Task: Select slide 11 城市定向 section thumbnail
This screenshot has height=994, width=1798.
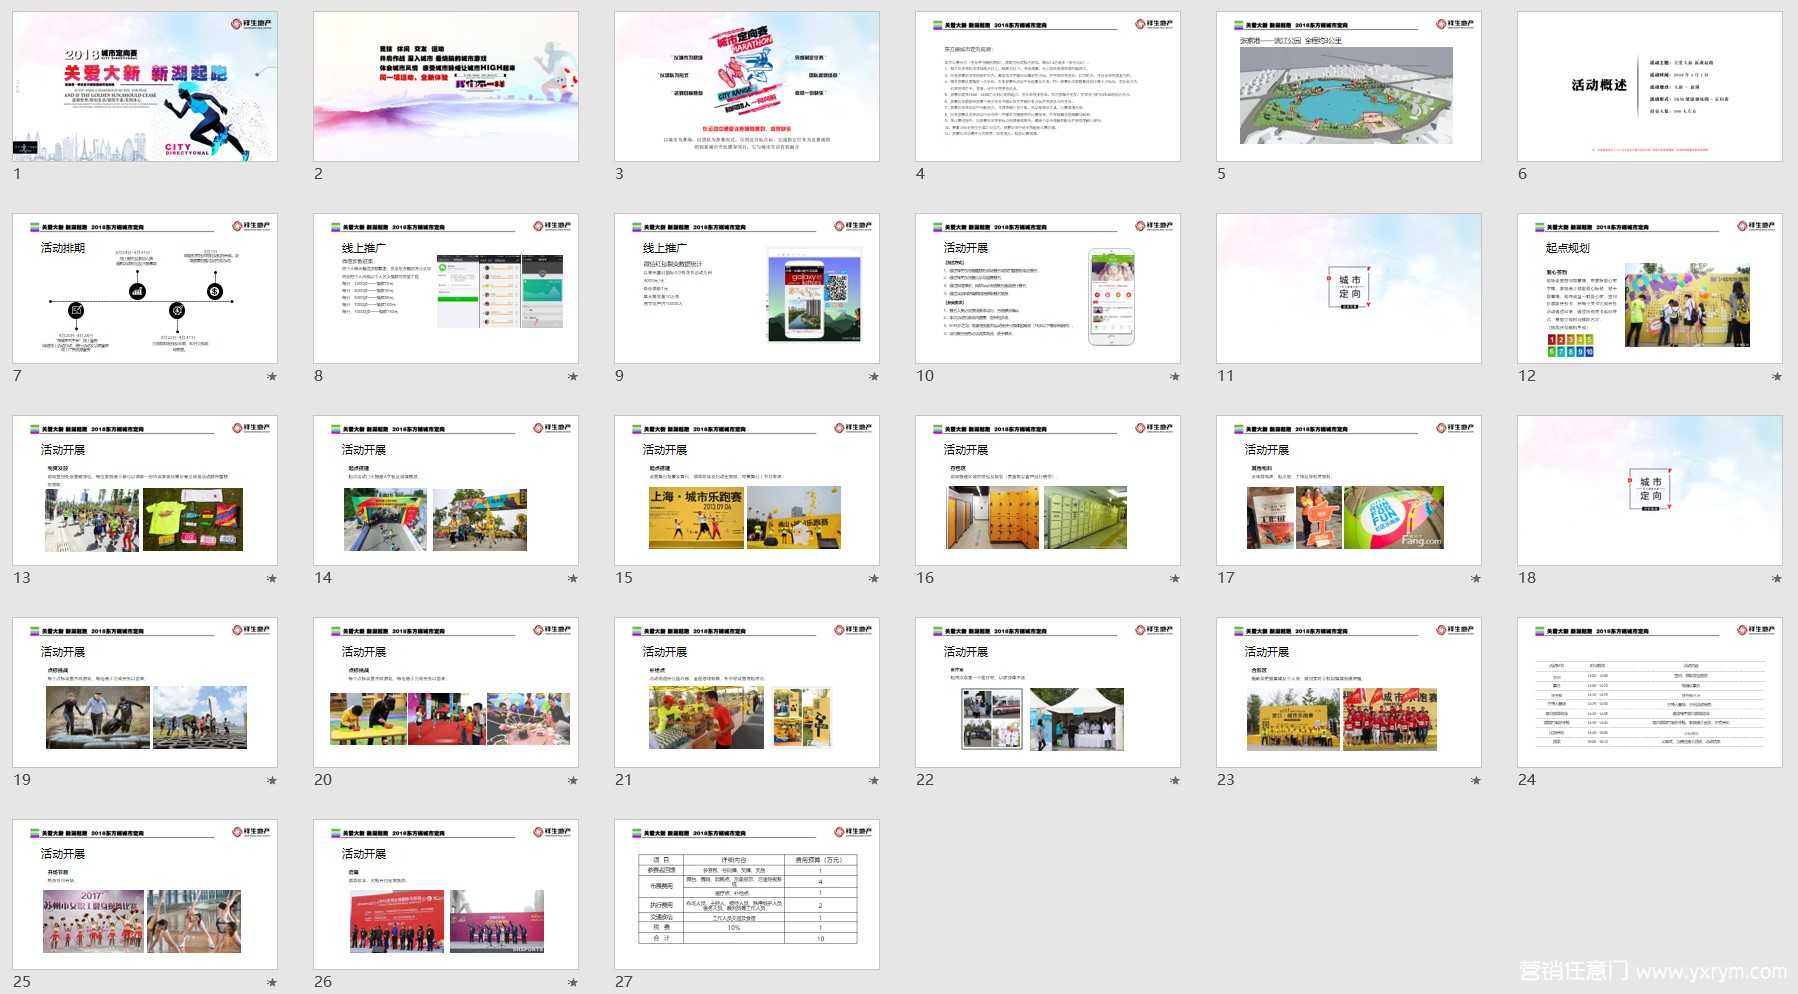Action: [x=1348, y=289]
